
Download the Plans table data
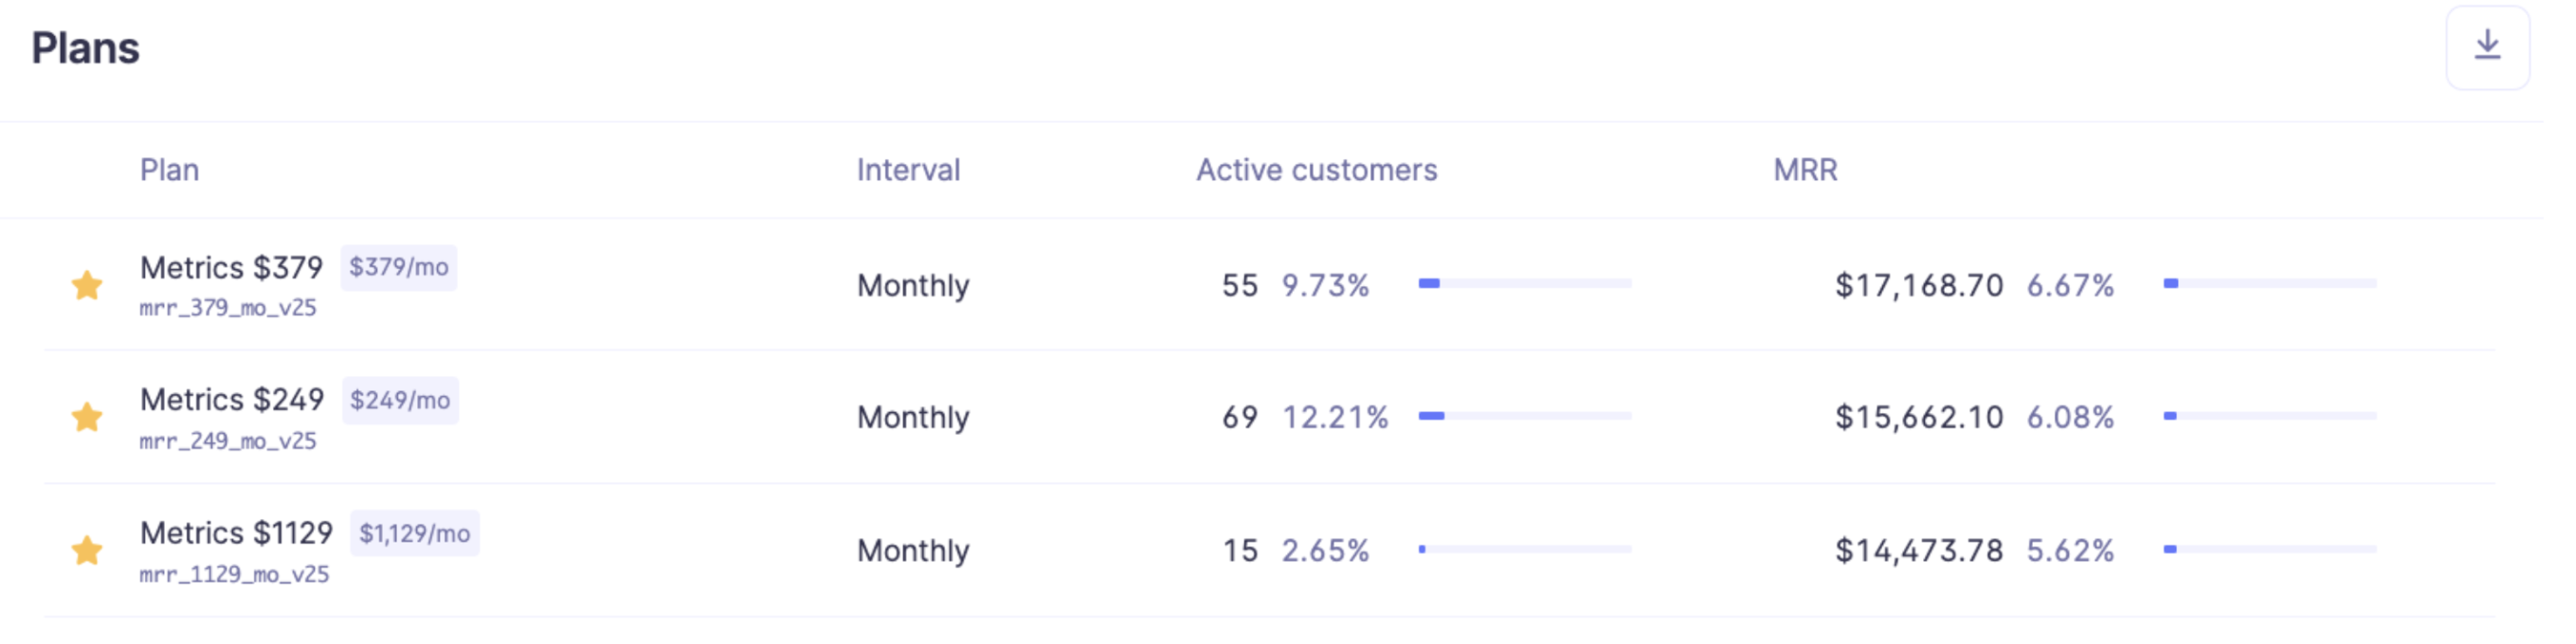point(2487,47)
